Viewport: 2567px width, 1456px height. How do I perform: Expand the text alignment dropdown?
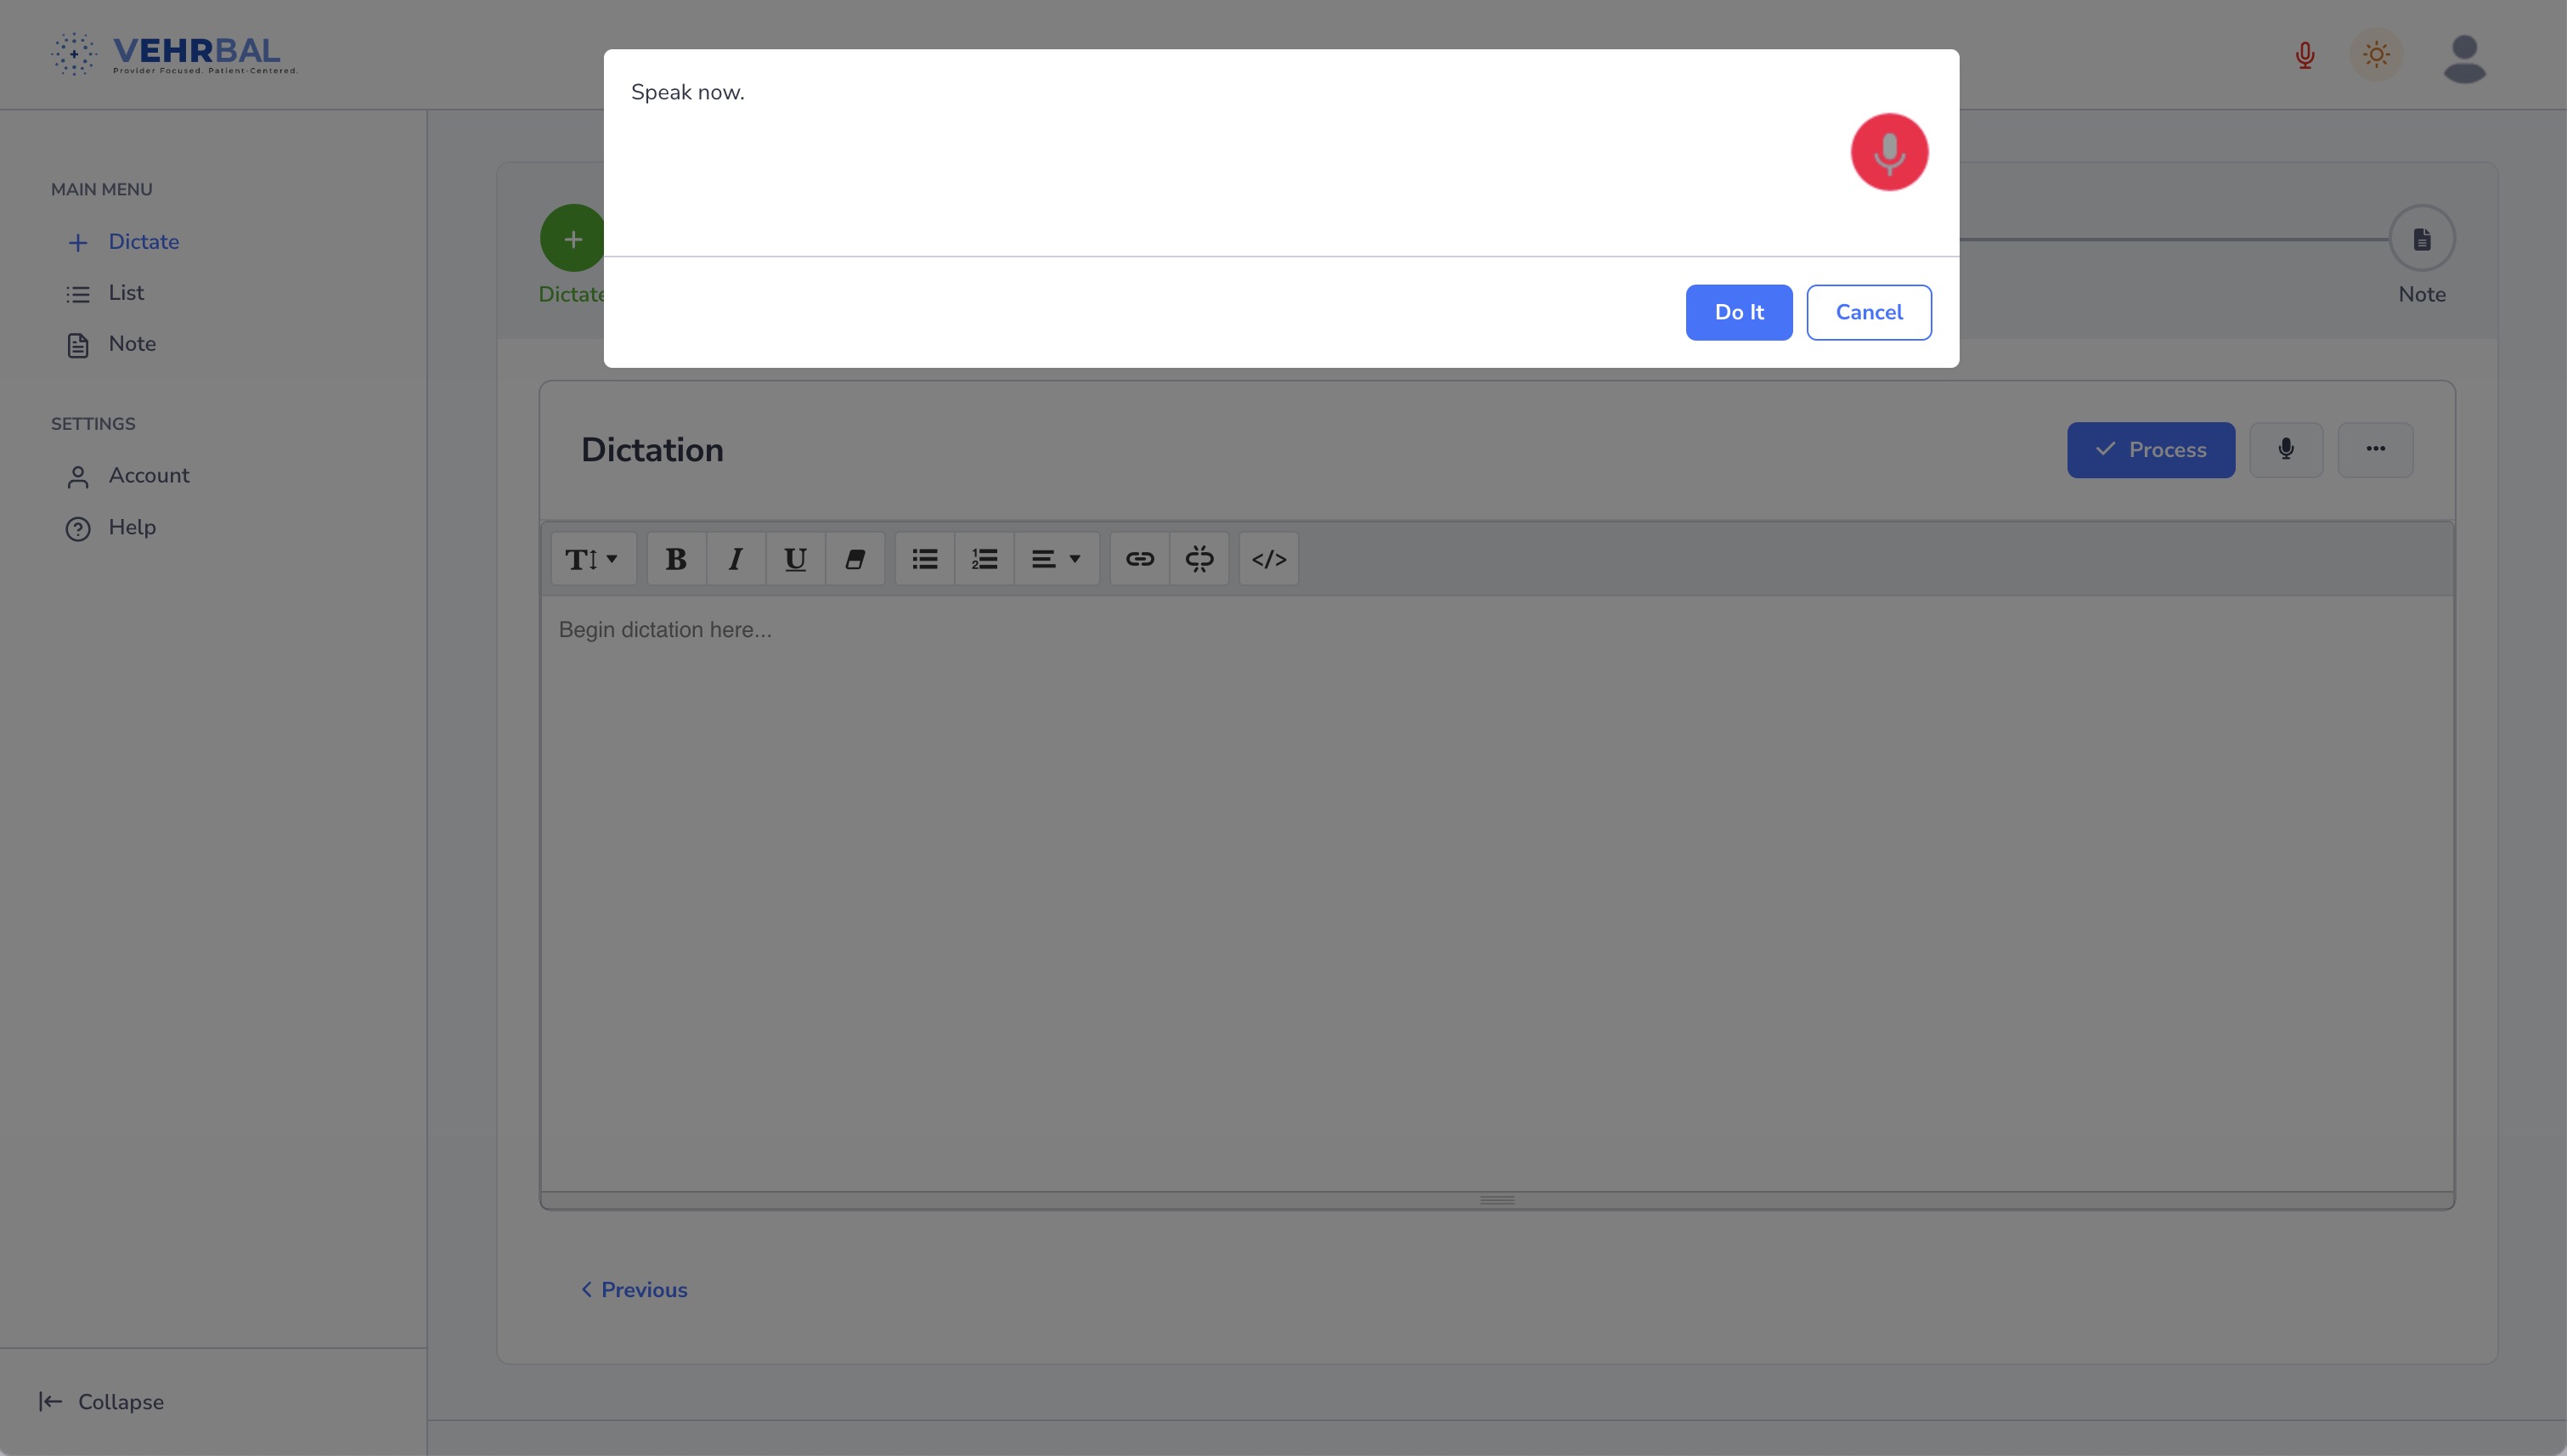1056,559
